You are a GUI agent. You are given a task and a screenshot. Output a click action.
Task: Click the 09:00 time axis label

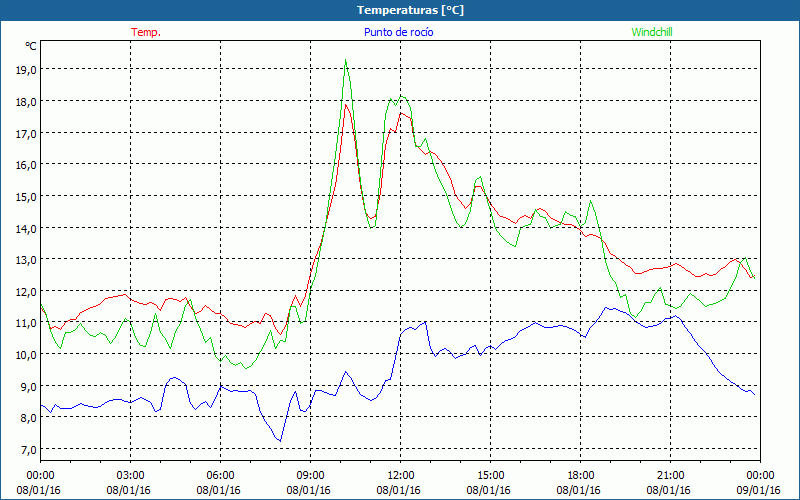(x=310, y=476)
